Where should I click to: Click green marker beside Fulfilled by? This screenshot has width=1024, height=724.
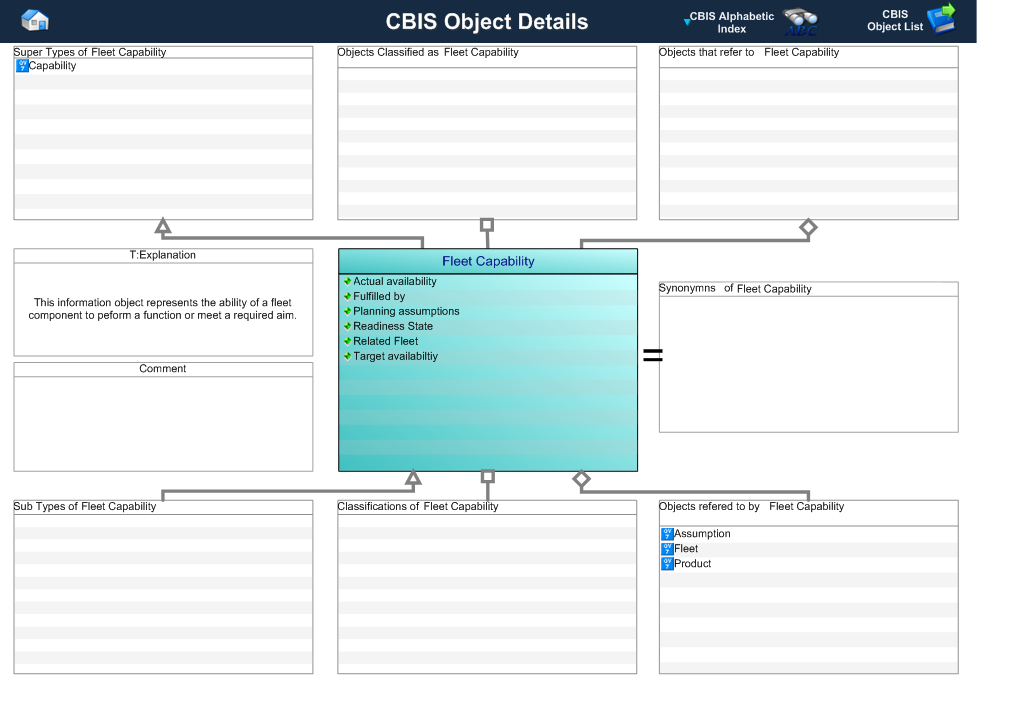point(347,296)
